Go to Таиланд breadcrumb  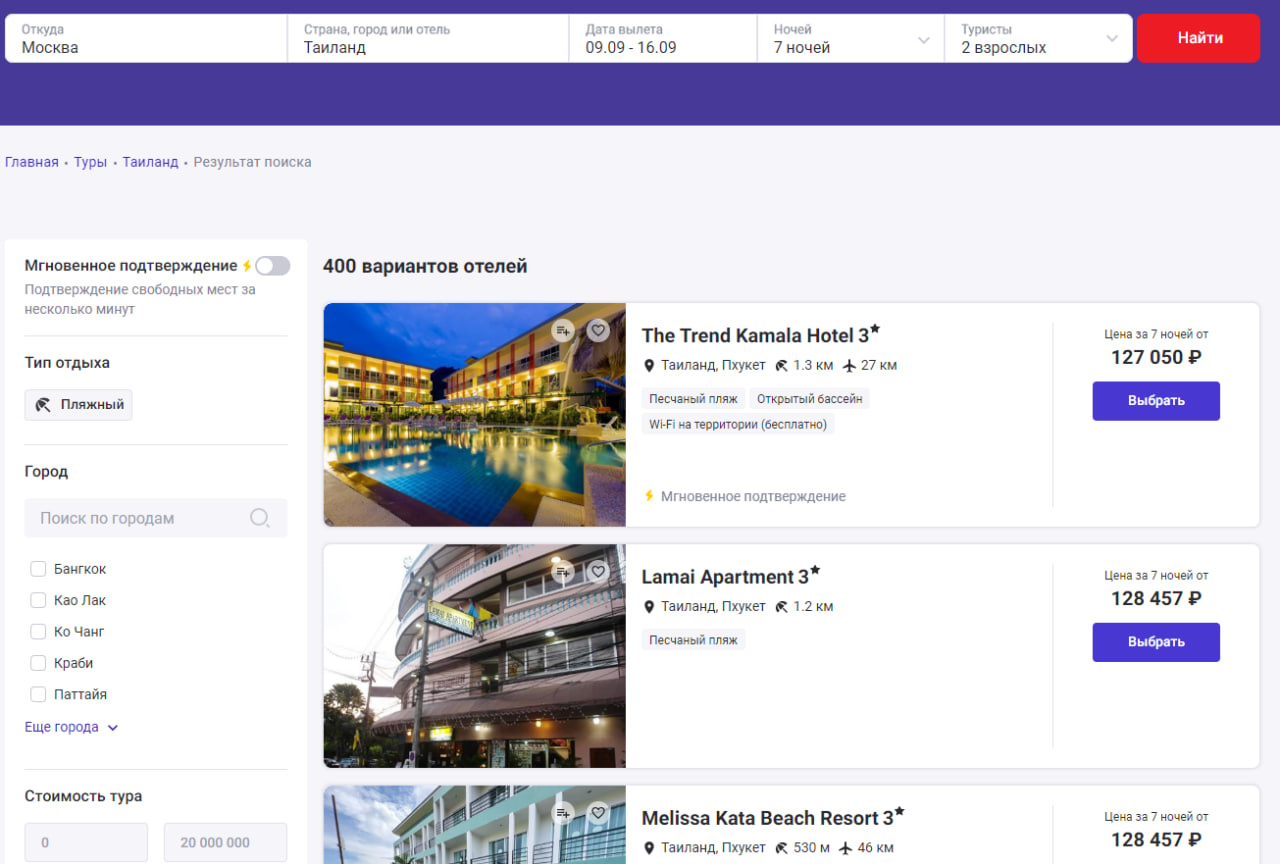pos(150,162)
